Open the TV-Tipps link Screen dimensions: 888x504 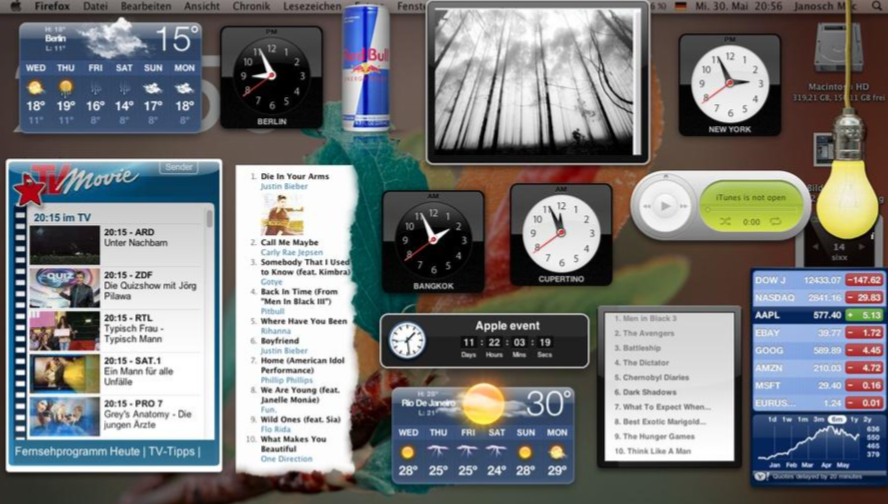click(x=172, y=451)
